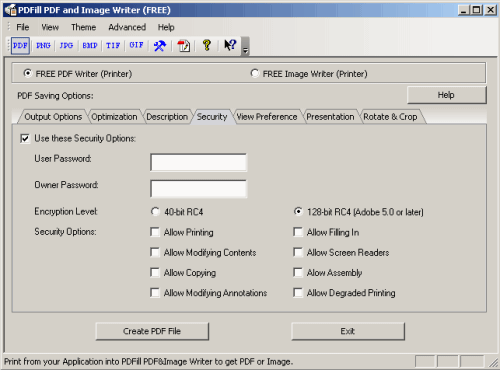Enable Allow Filling In checkbox

[x=298, y=232]
